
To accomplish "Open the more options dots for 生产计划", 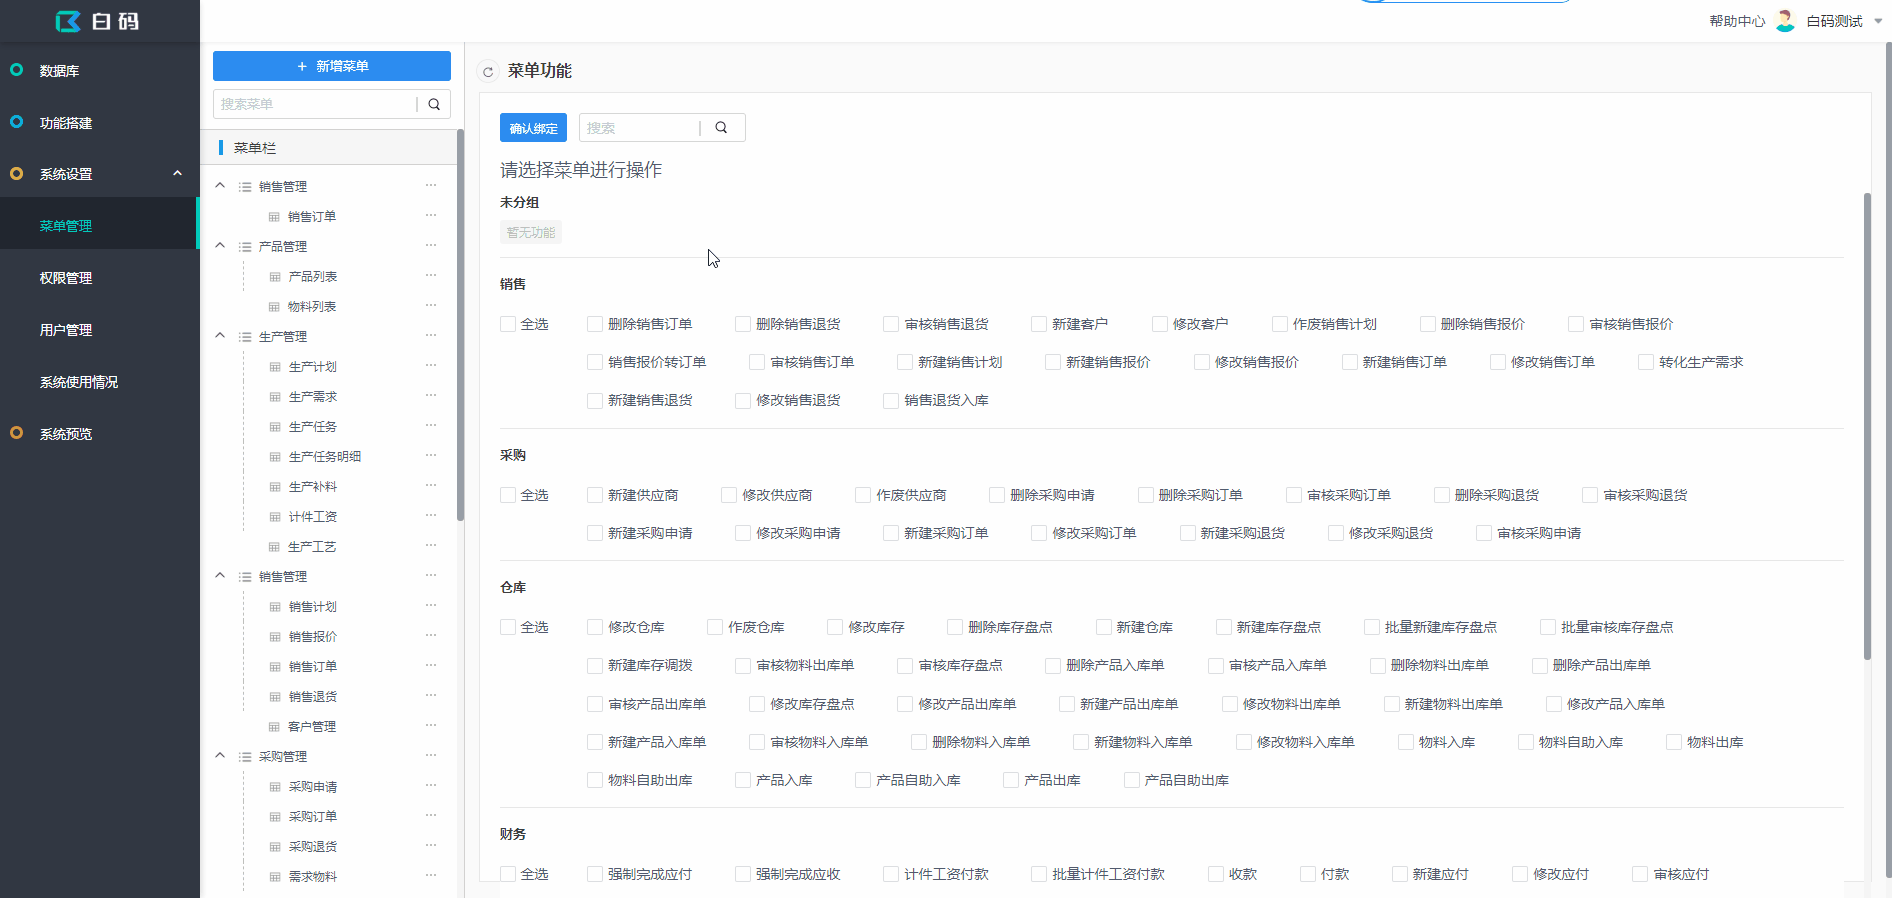I will (x=431, y=366).
